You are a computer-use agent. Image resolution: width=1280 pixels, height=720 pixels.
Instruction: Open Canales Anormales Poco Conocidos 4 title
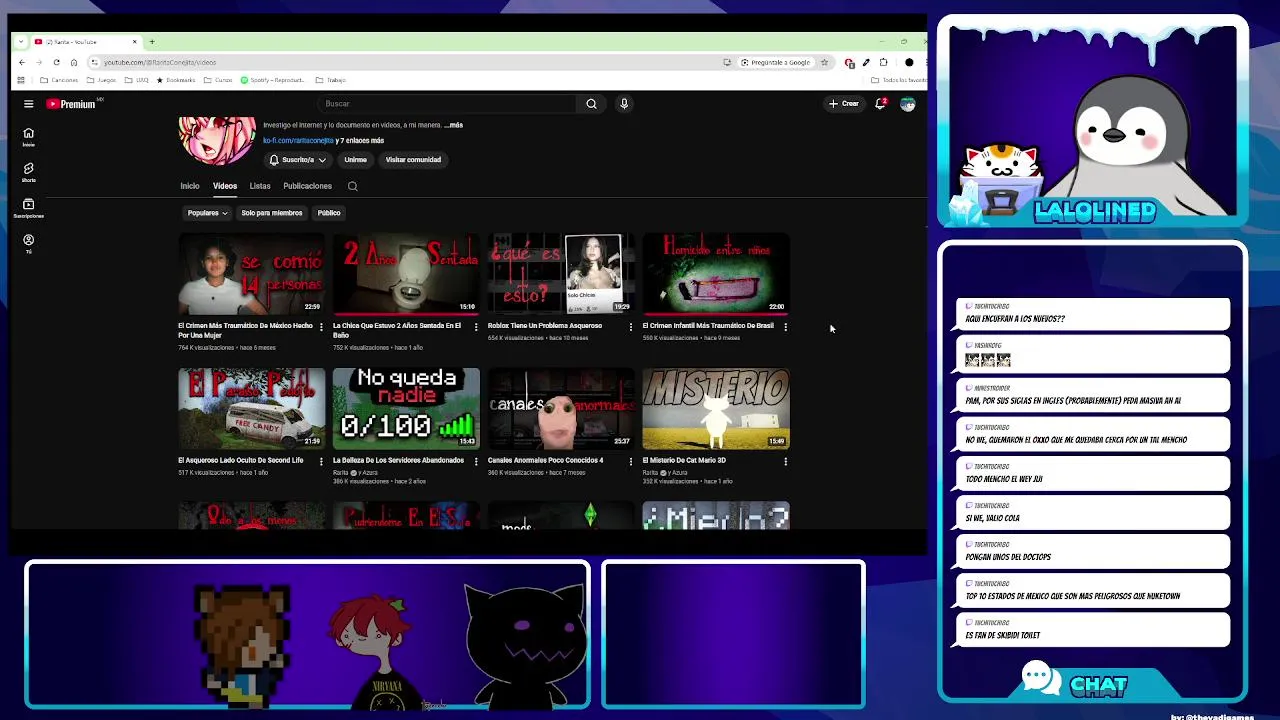(x=545, y=460)
